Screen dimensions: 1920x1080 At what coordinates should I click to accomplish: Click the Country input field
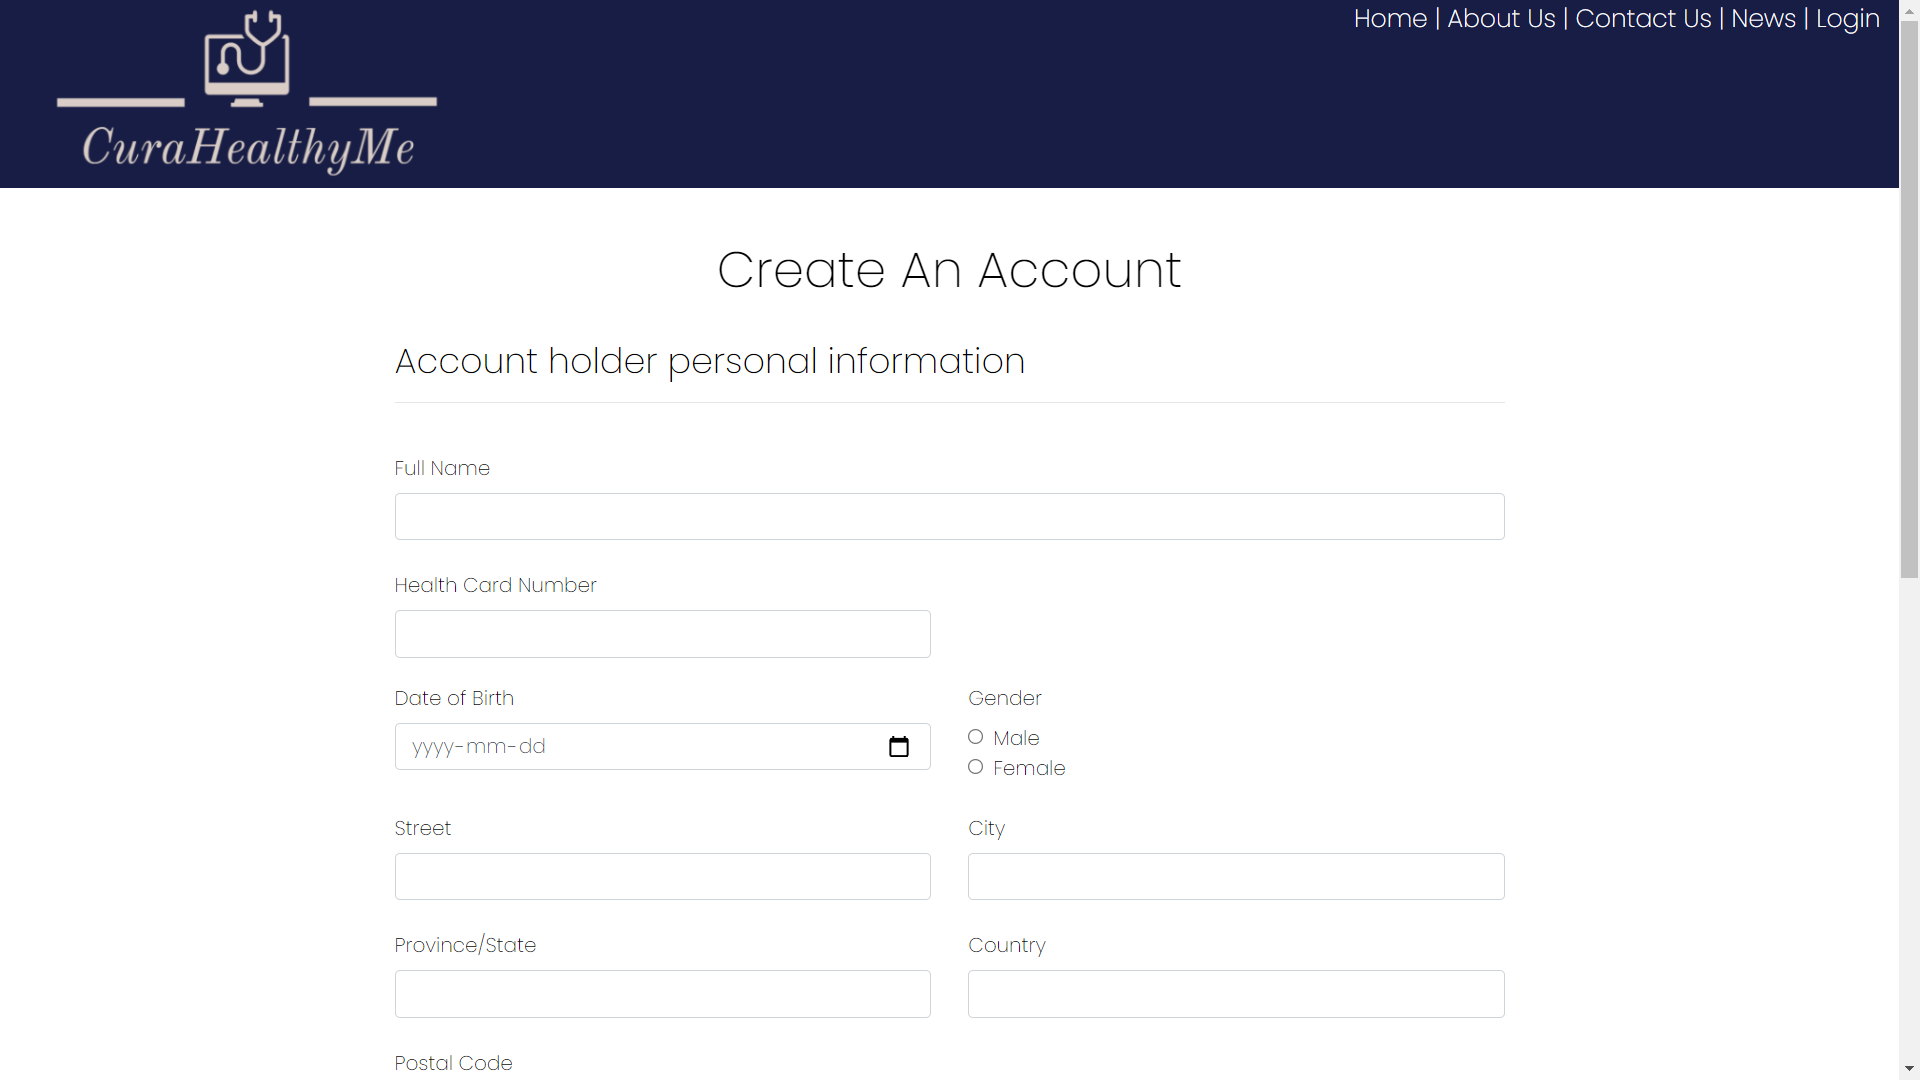[1236, 993]
